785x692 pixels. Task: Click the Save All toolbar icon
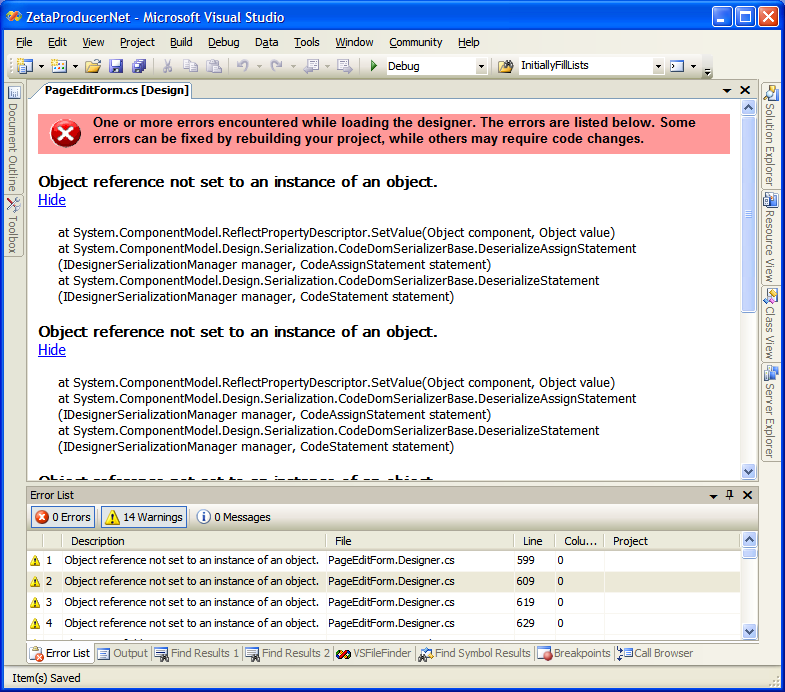(x=139, y=66)
